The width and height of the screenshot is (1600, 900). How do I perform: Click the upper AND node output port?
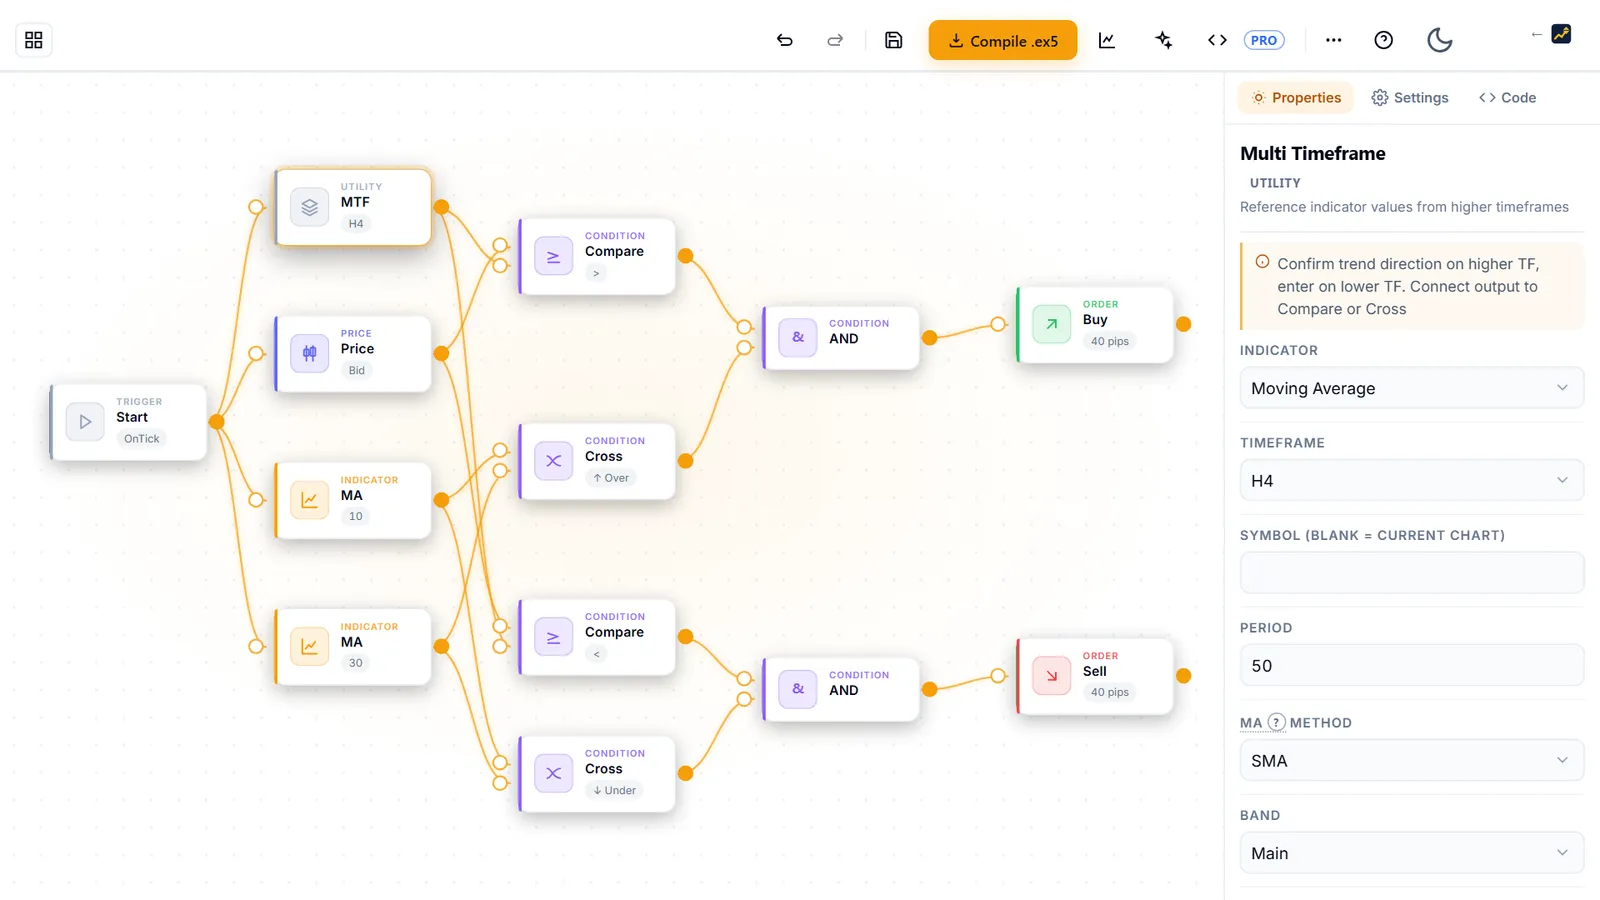[x=930, y=338]
